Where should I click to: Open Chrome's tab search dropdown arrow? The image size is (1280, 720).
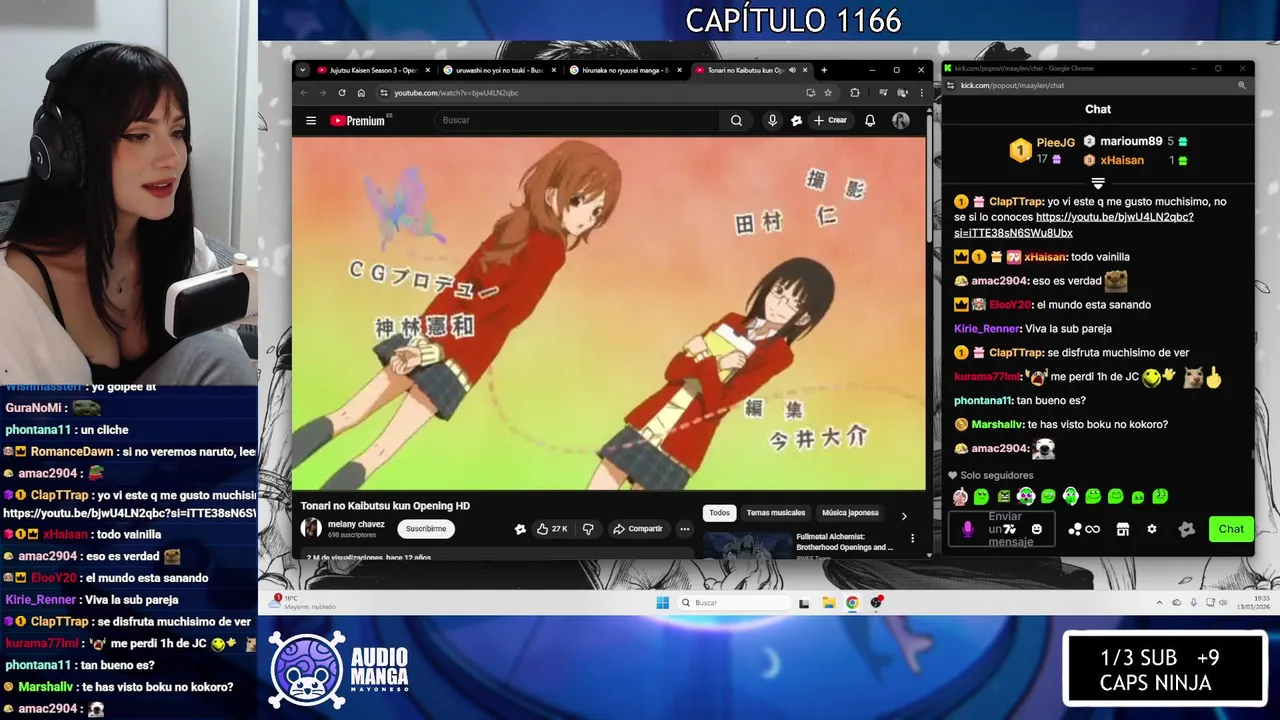(x=302, y=70)
